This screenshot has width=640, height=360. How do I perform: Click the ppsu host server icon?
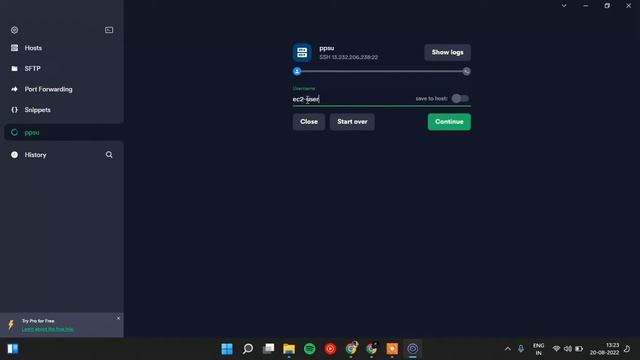point(302,52)
